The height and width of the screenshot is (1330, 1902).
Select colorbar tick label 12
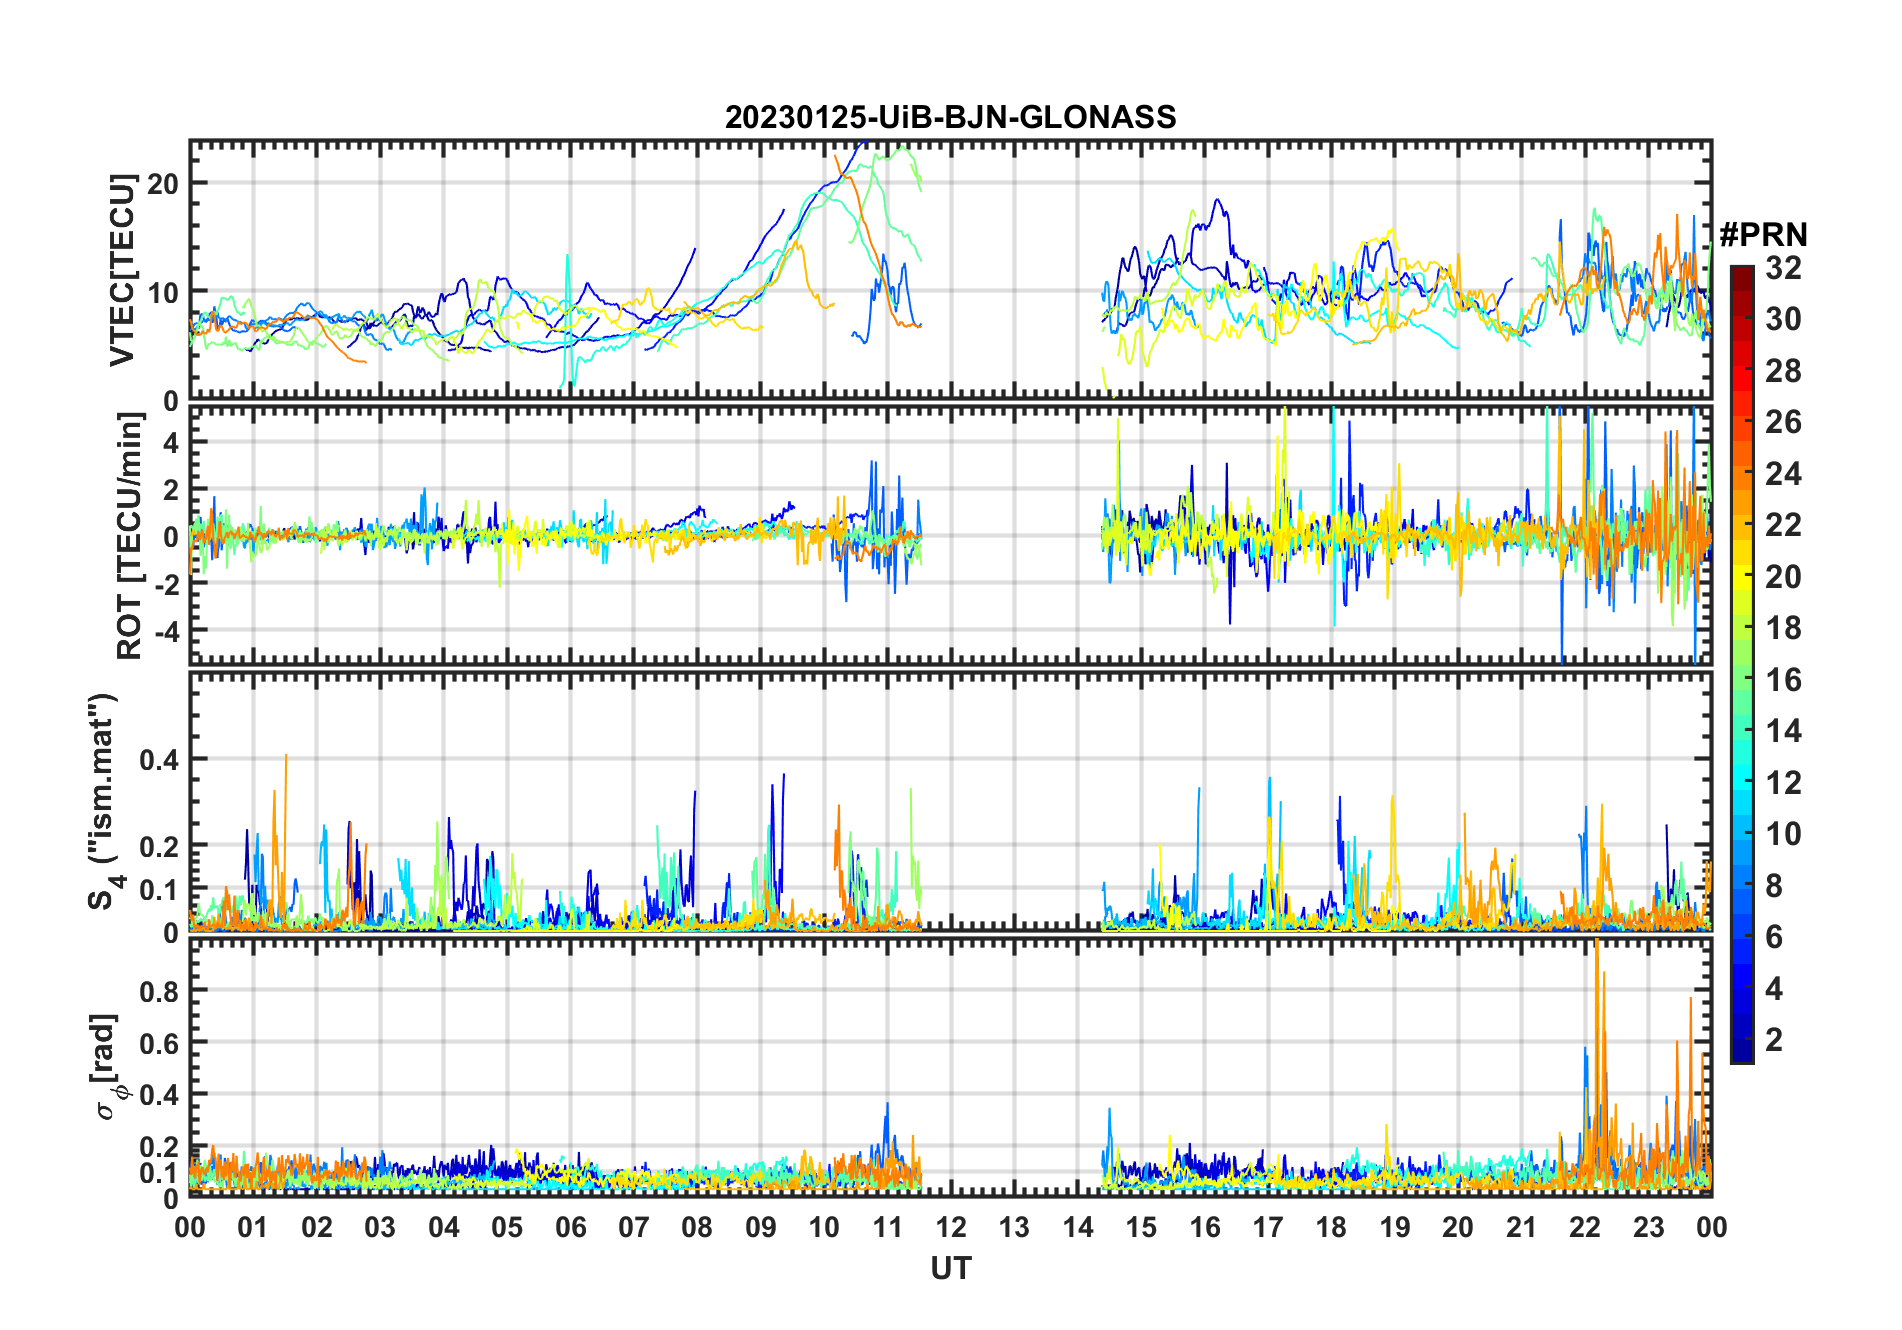(1783, 783)
